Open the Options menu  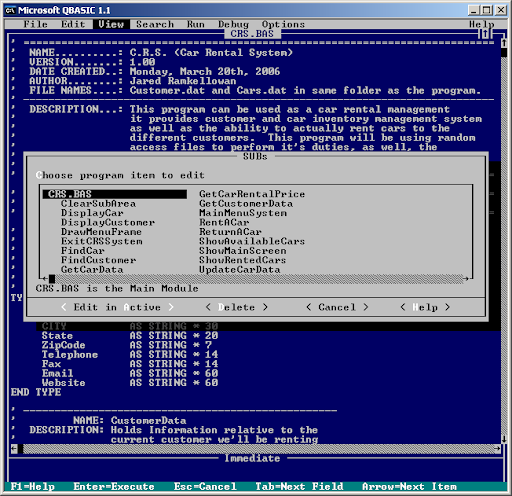[x=283, y=24]
